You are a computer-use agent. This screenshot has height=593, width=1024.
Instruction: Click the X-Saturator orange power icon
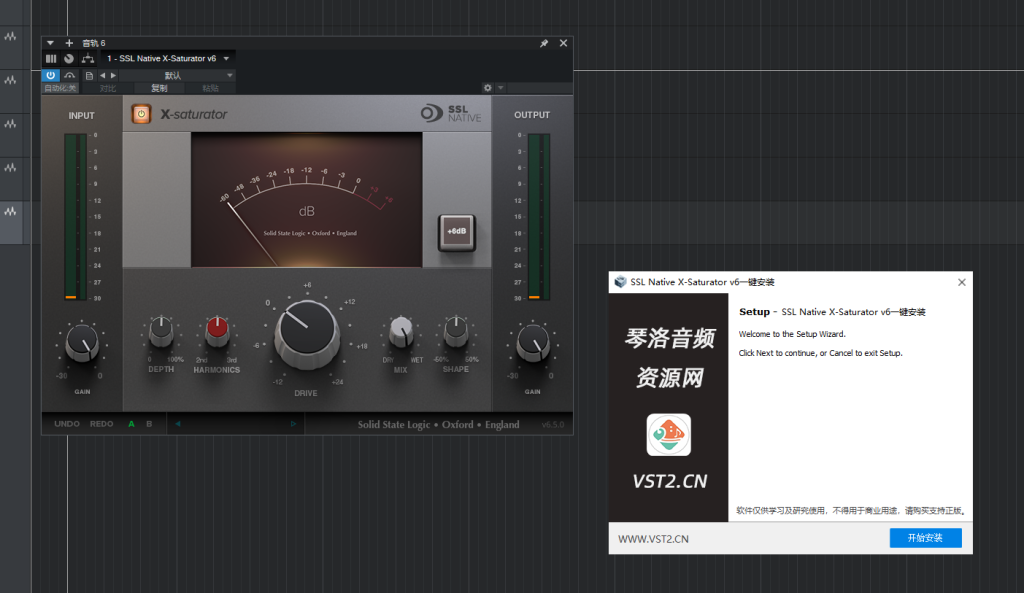141,115
